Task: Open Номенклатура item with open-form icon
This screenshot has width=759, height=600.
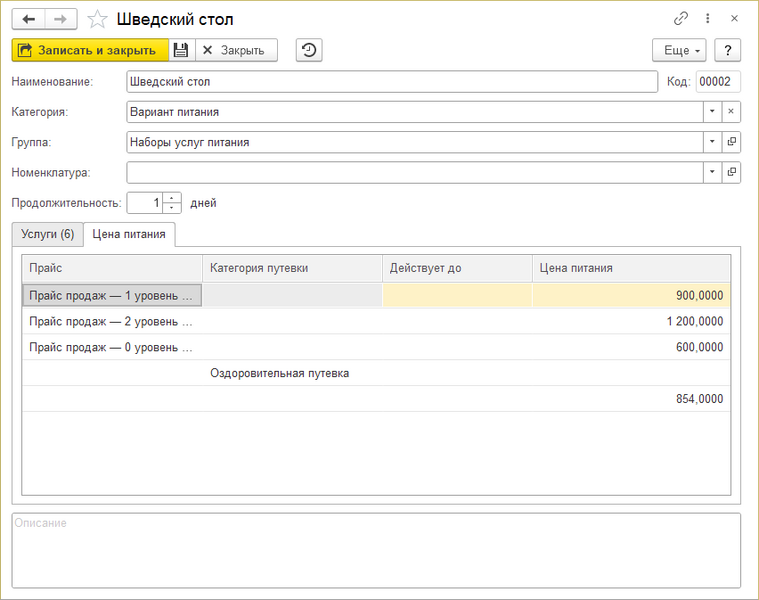Action: click(731, 172)
